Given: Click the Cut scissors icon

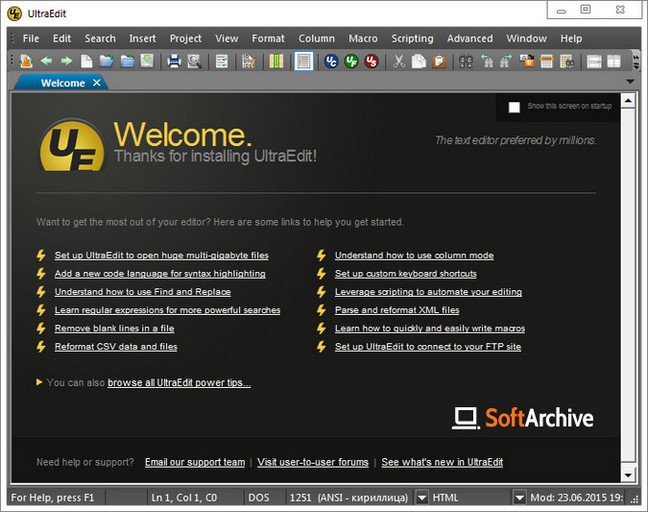Looking at the screenshot, I should [398, 61].
